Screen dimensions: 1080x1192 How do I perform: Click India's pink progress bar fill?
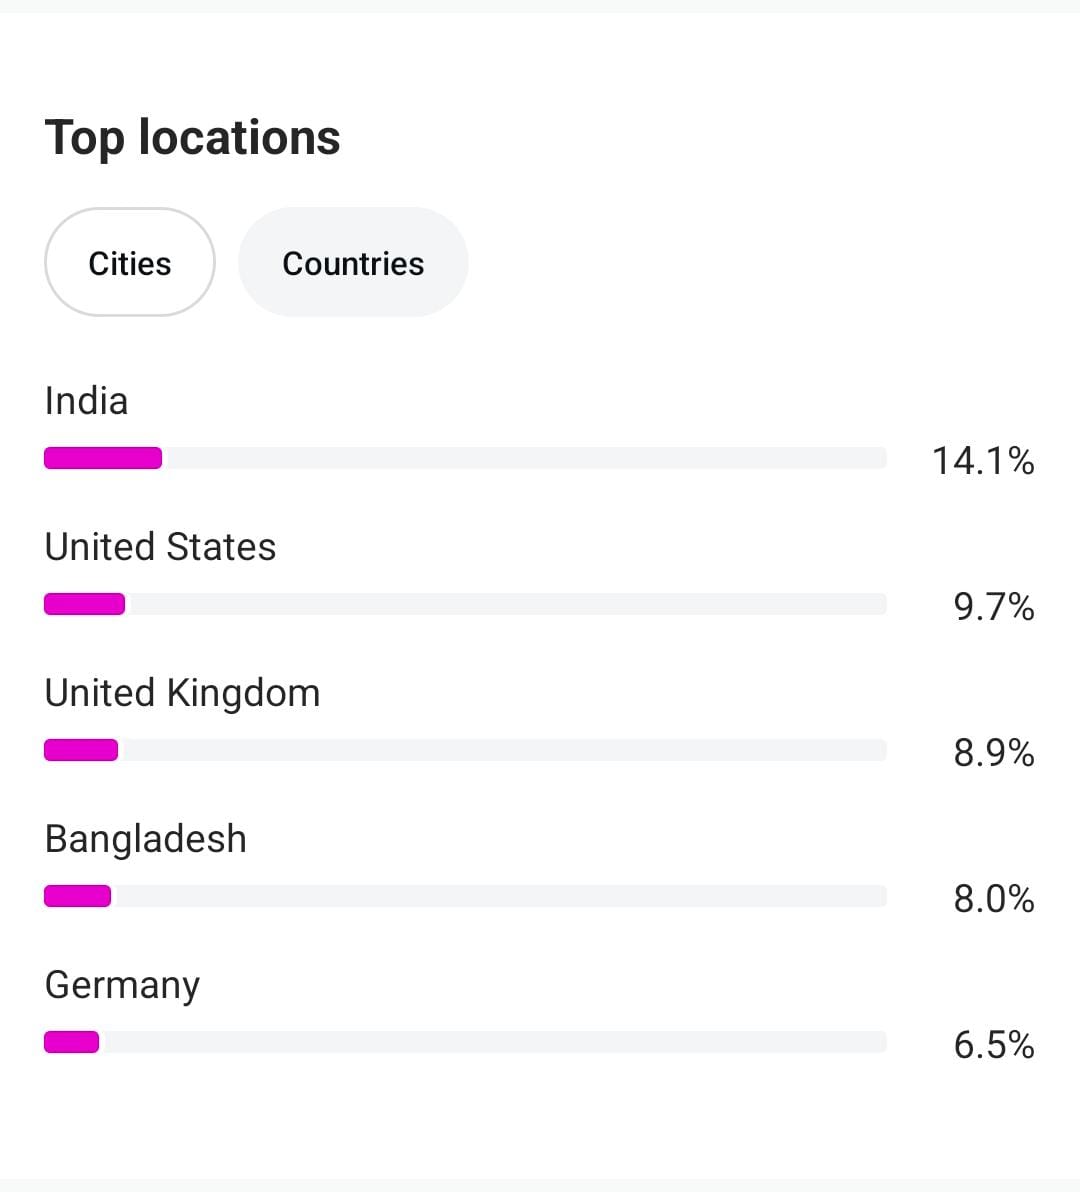[x=103, y=458]
